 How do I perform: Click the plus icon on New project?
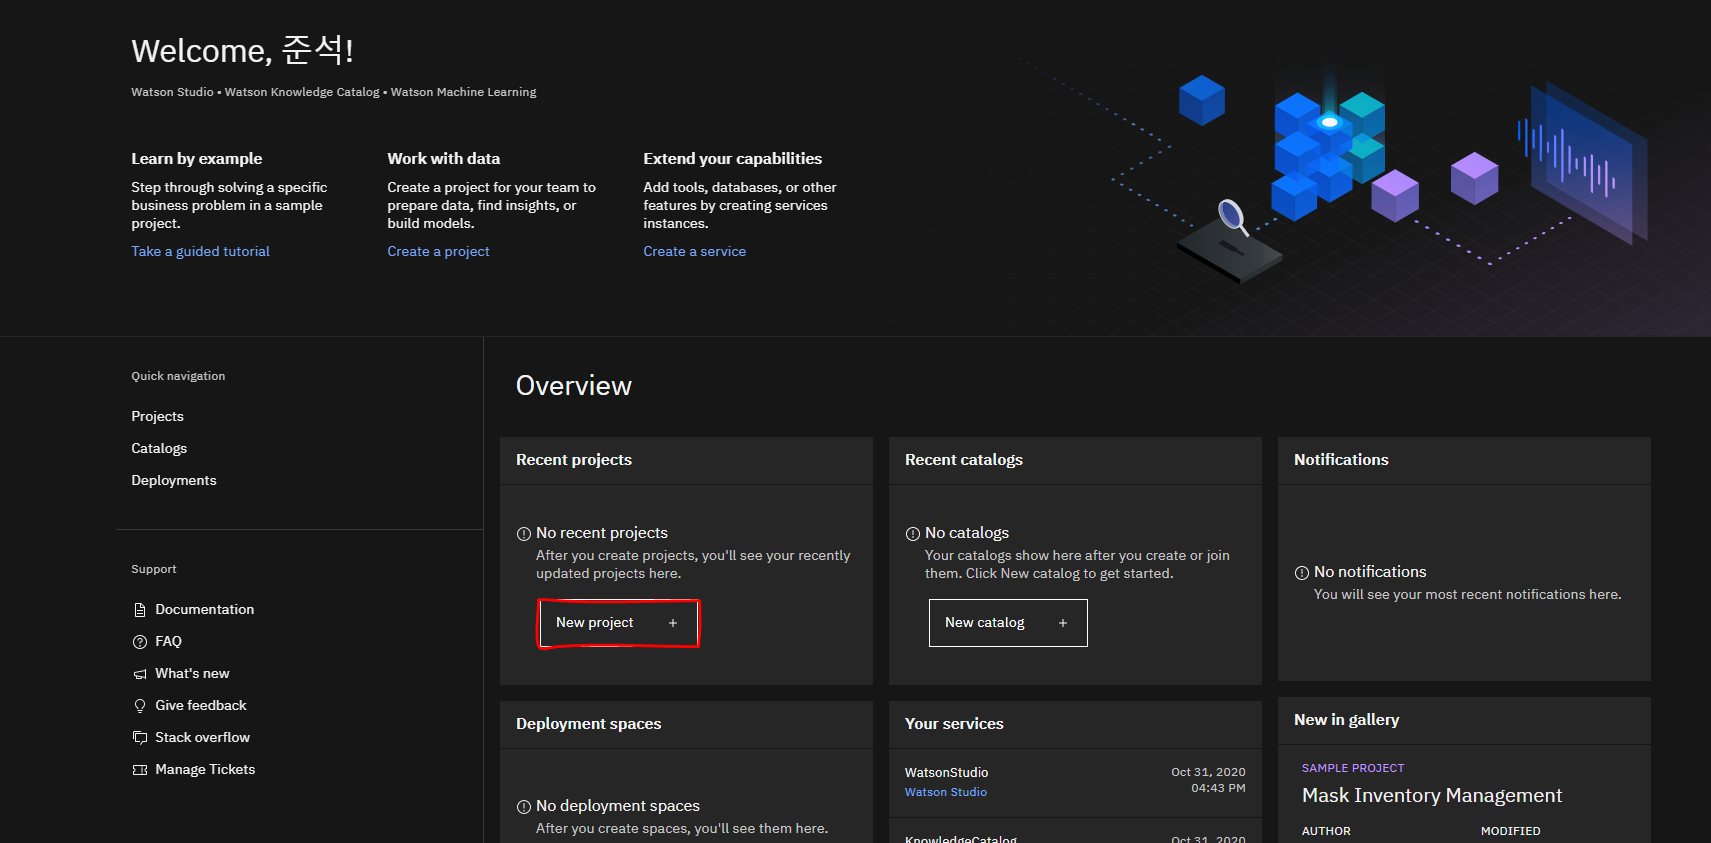click(x=673, y=623)
